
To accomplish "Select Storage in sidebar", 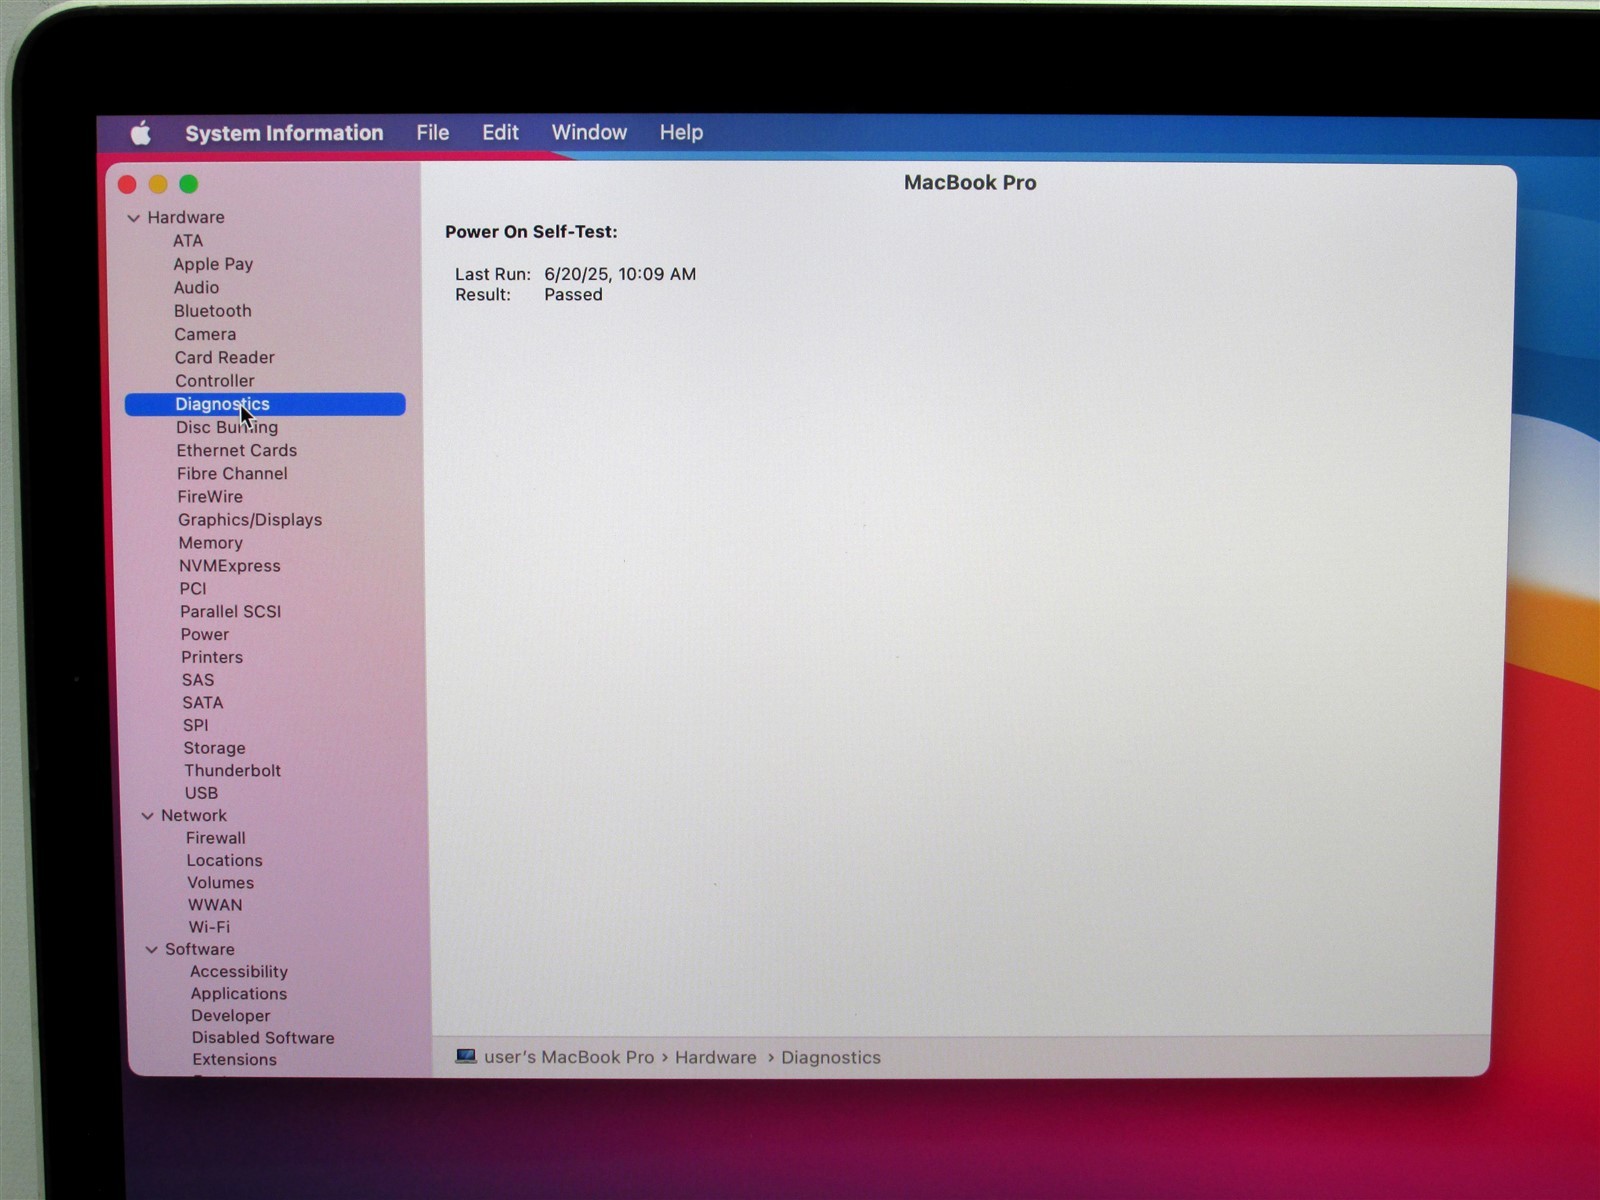I will (x=214, y=748).
